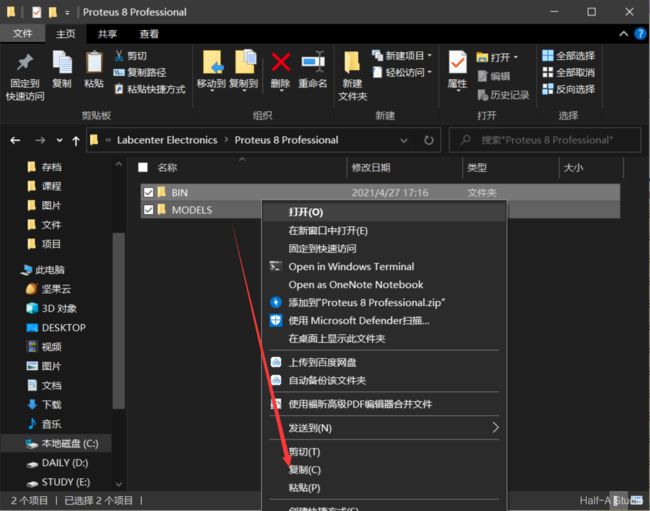Select 此电脑 in navigation pane
This screenshot has width=650, height=511.
pyautogui.click(x=43, y=270)
